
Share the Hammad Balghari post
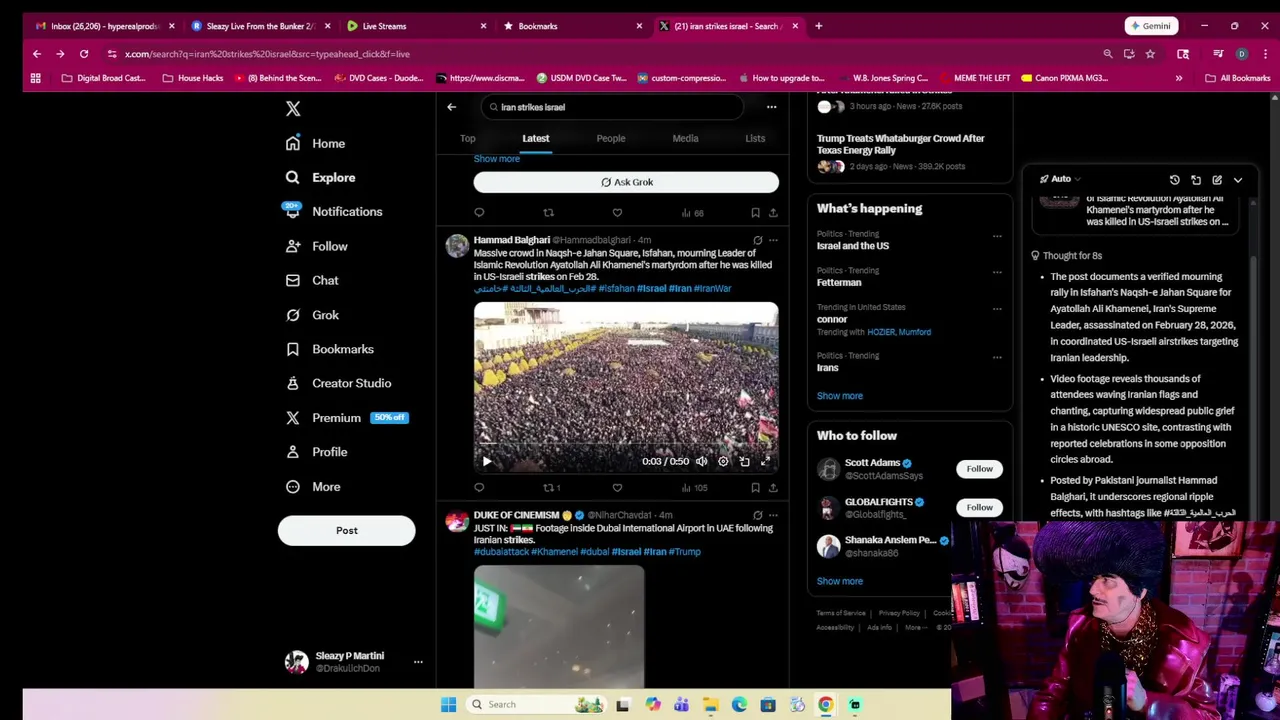pyautogui.click(x=773, y=488)
